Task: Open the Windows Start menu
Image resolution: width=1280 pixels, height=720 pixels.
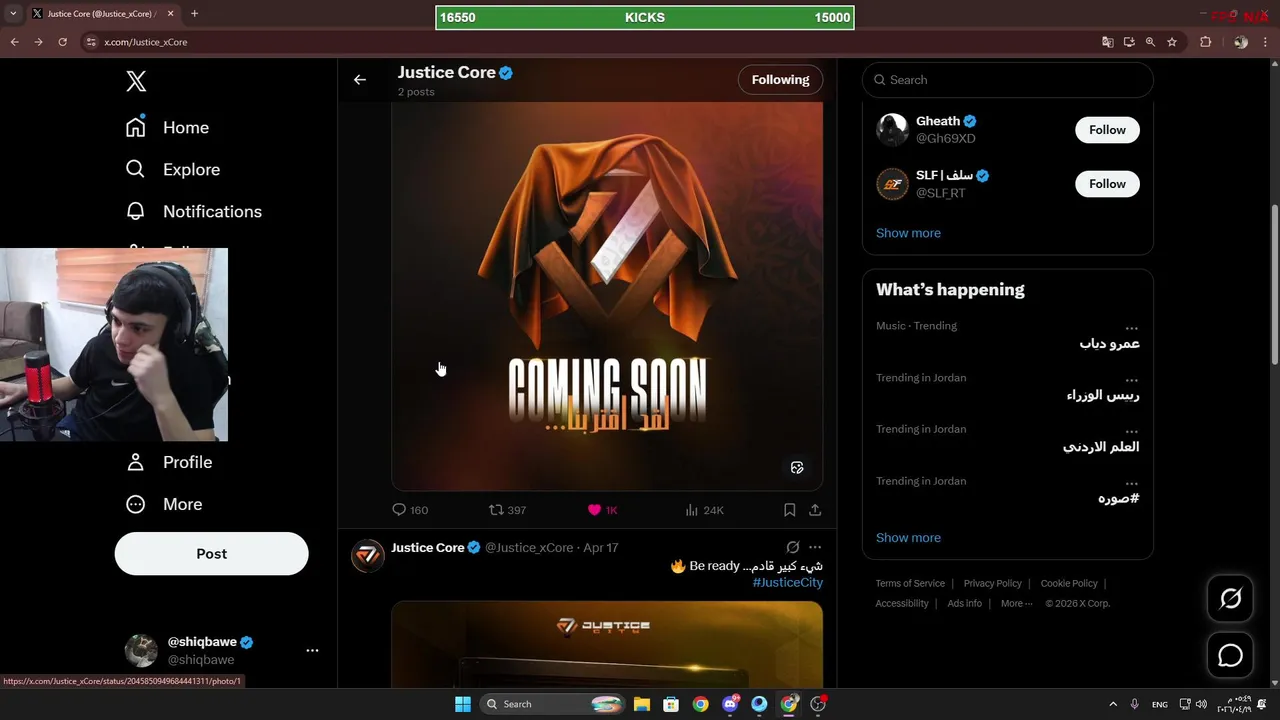Action: coord(463,704)
